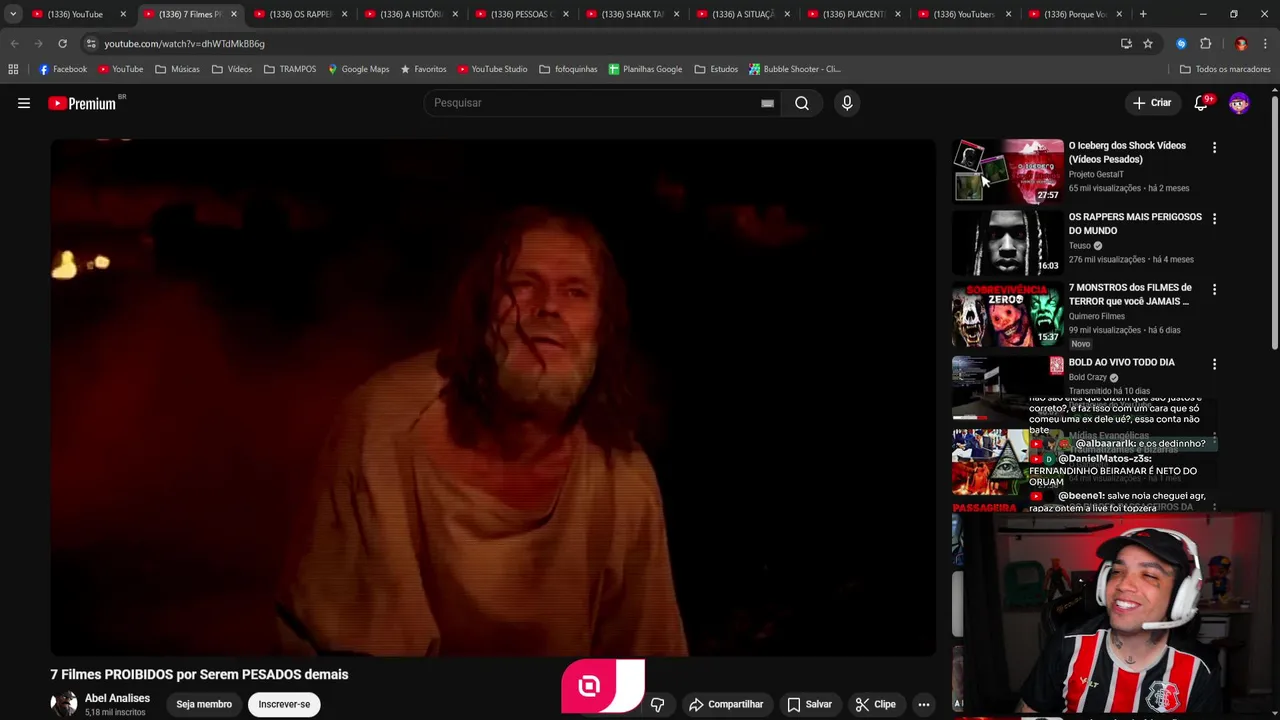Open the Google Maps bookmark

click(x=358, y=69)
